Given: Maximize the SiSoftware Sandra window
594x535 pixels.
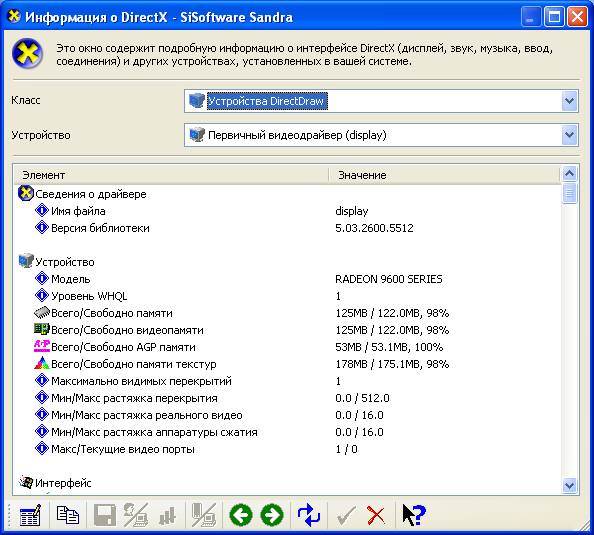Looking at the screenshot, I should pyautogui.click(x=554, y=17).
